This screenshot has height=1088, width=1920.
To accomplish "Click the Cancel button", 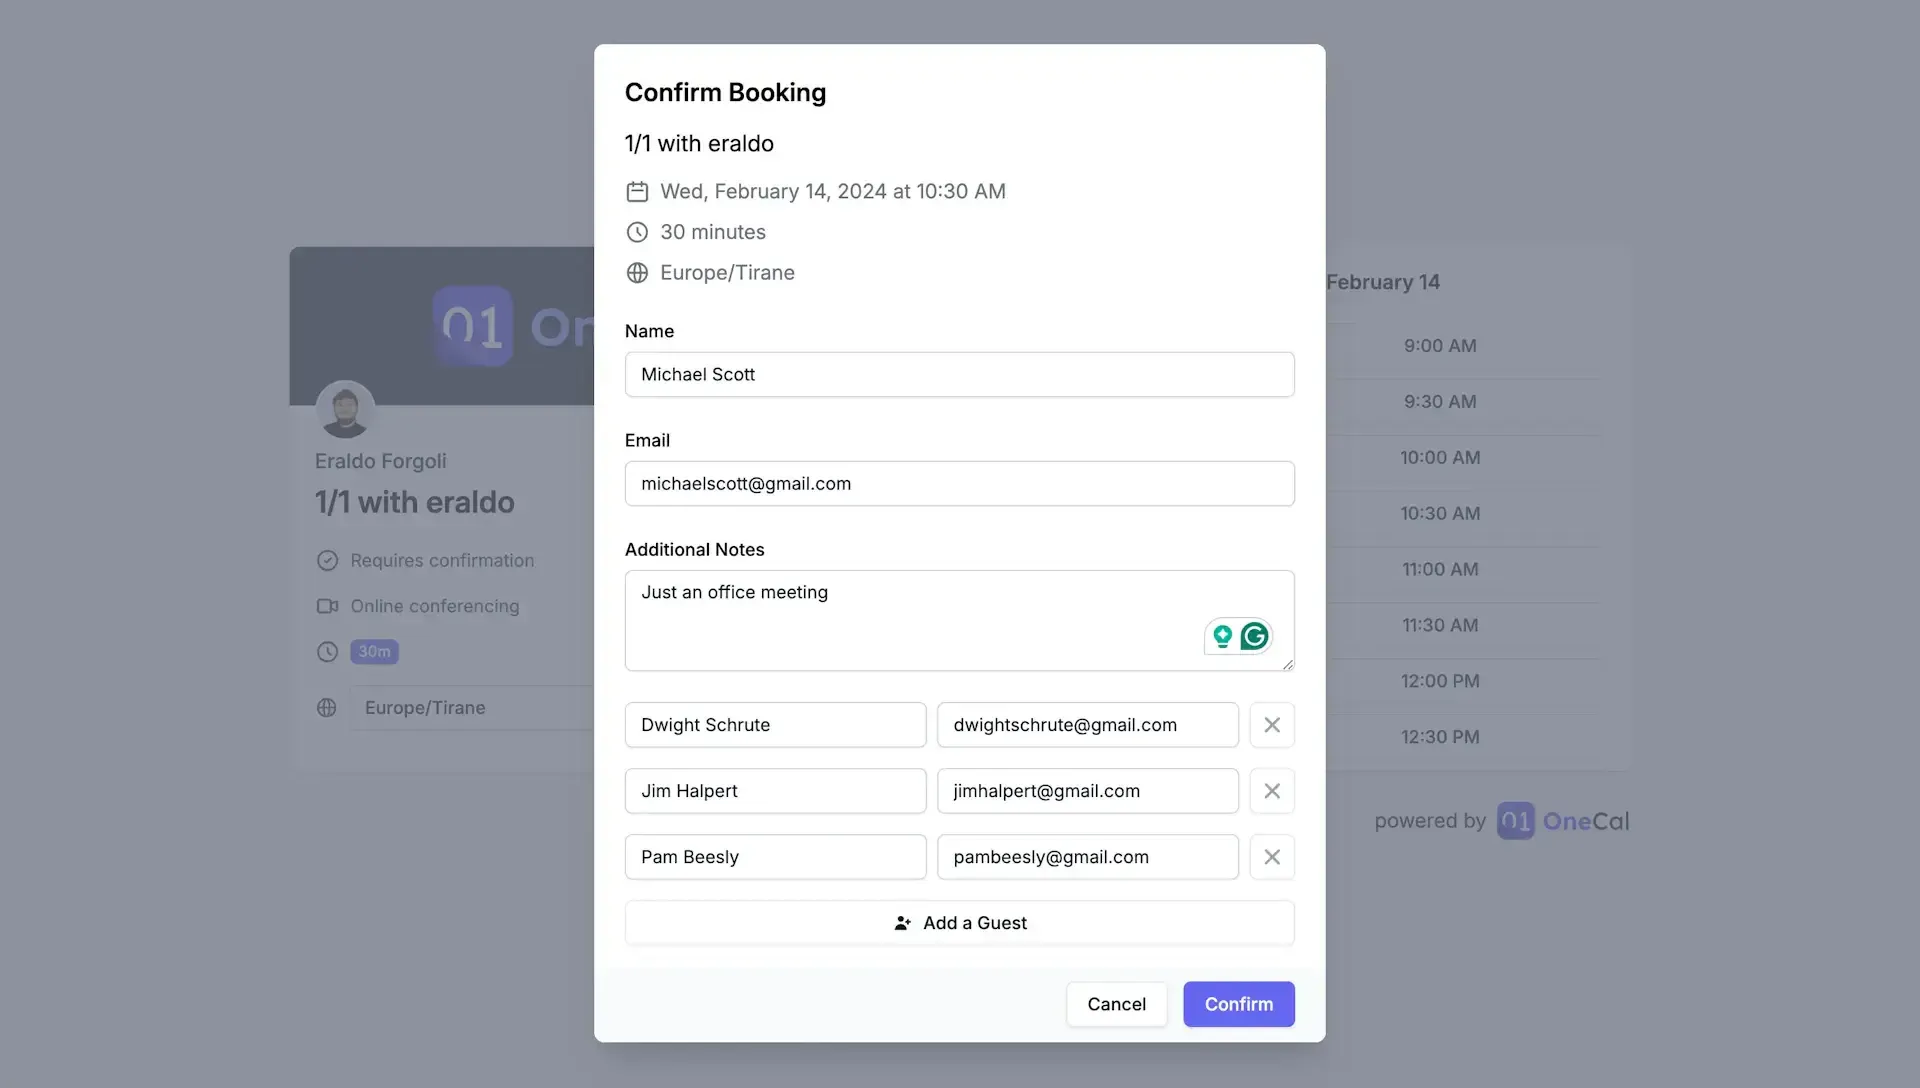I will point(1116,1004).
